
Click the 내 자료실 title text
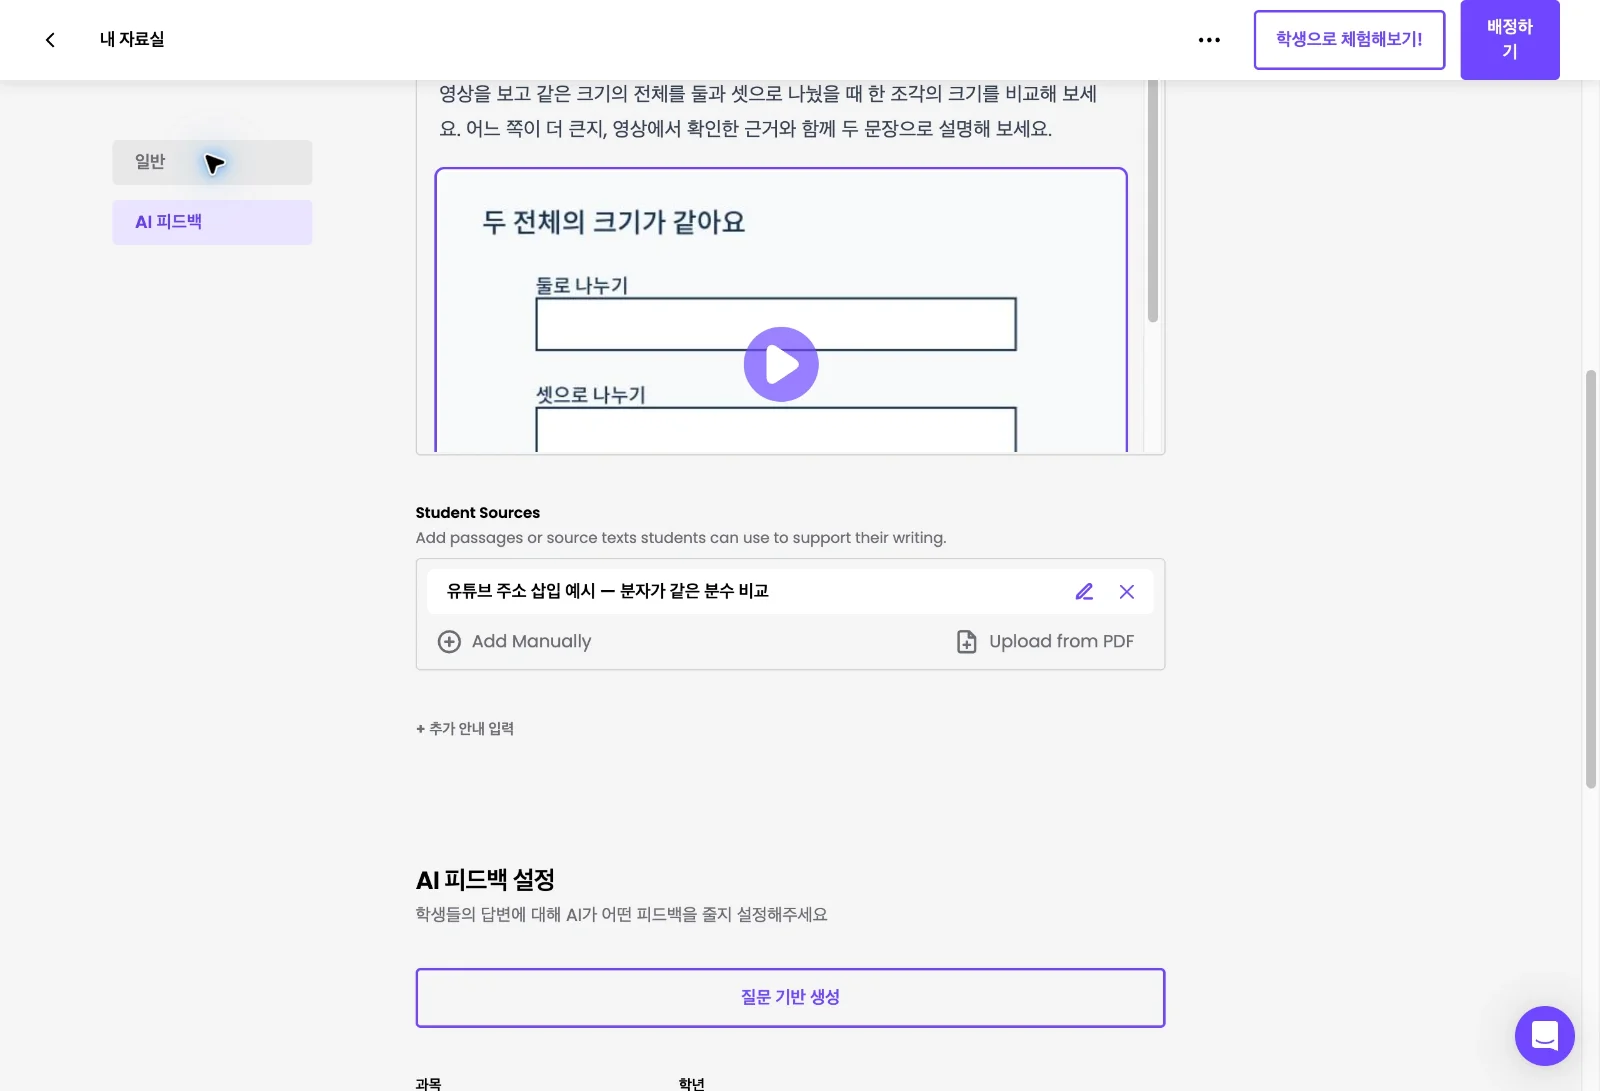[x=132, y=39]
